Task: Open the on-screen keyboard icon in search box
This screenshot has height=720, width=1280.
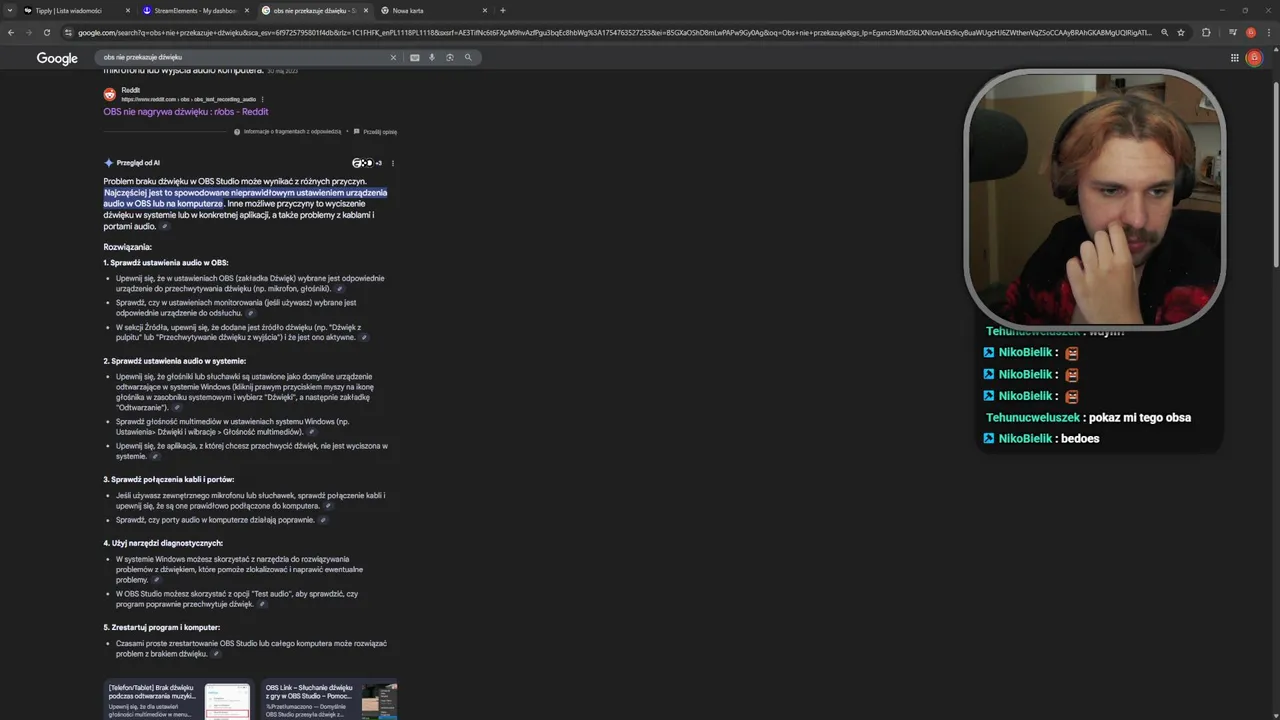Action: point(415,57)
